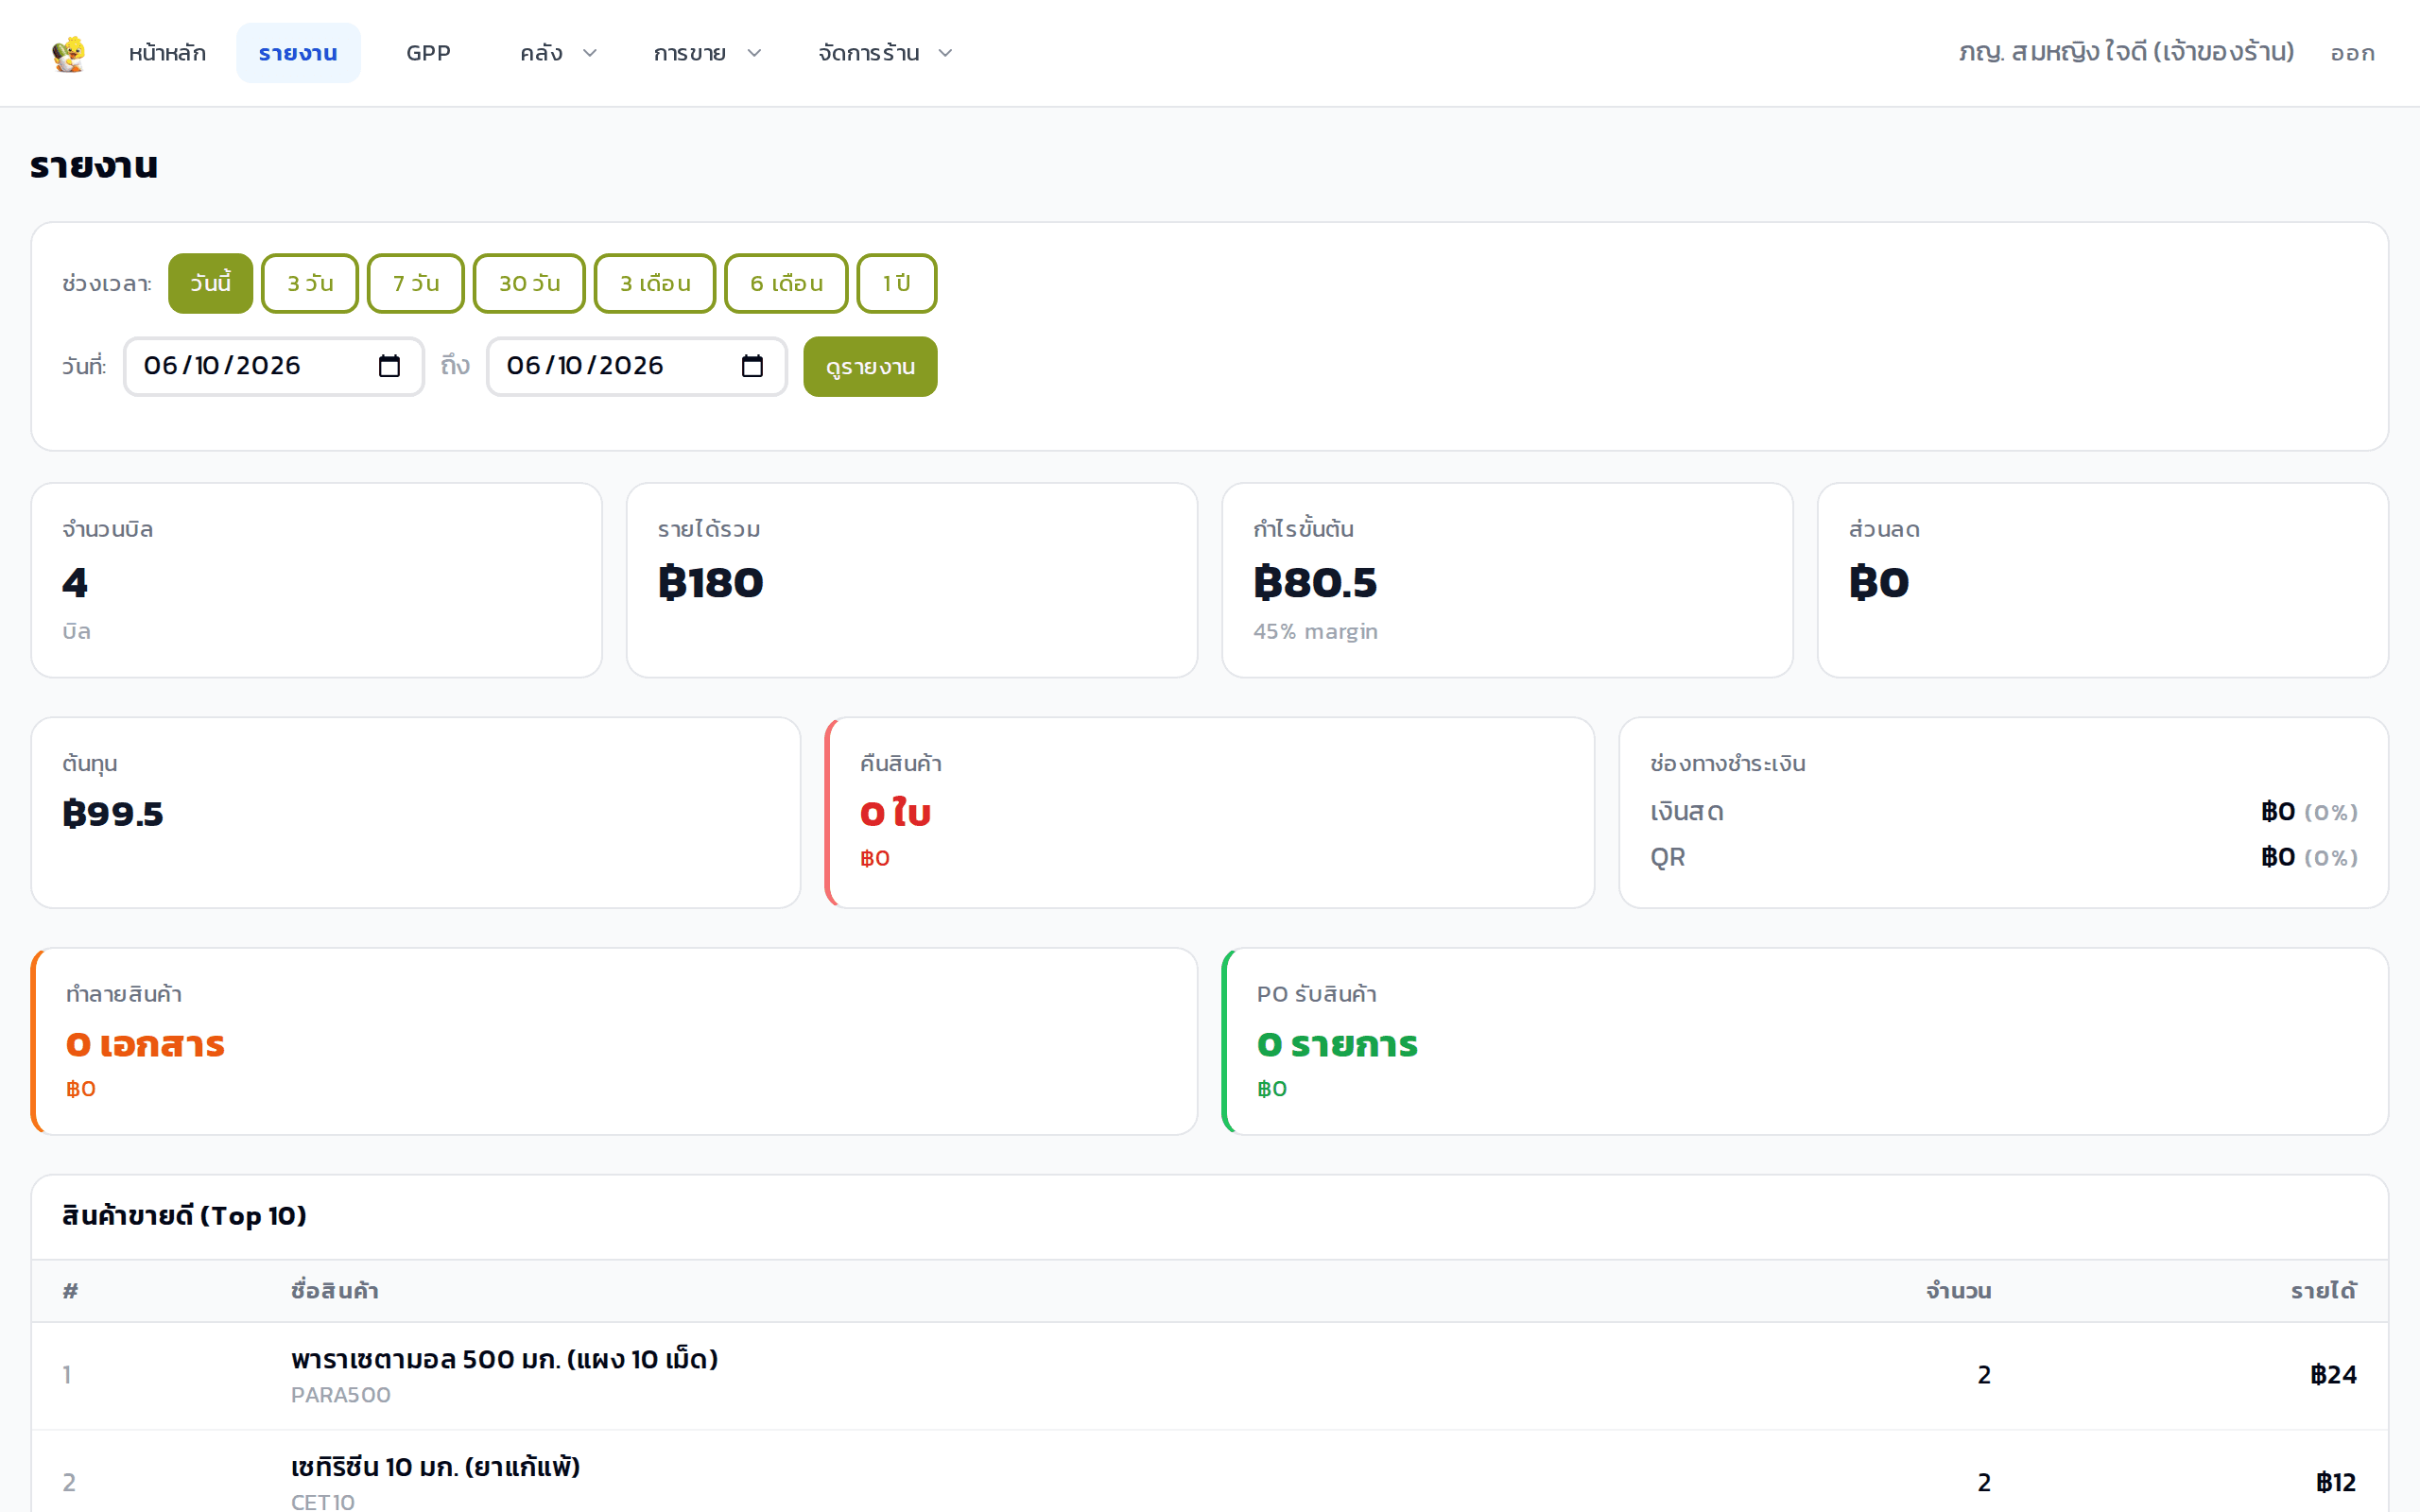Click the QR payment row label
Screen dimensions: 2420x1512
point(1667,857)
